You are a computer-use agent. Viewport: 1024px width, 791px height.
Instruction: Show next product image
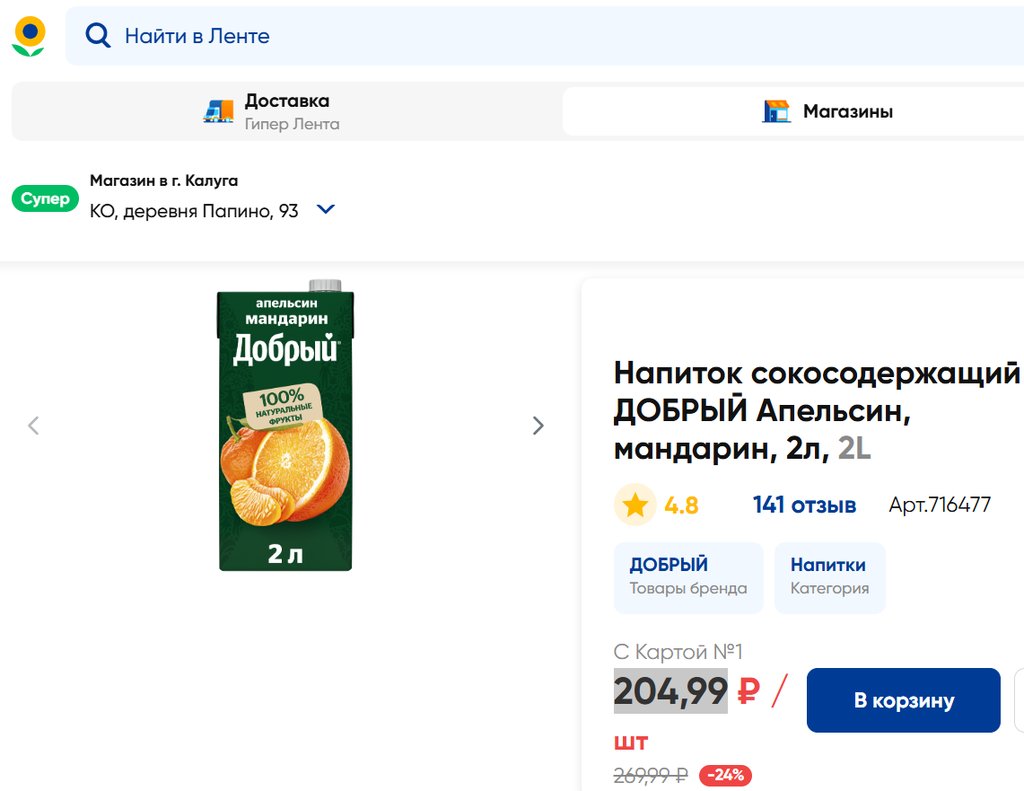click(x=538, y=426)
